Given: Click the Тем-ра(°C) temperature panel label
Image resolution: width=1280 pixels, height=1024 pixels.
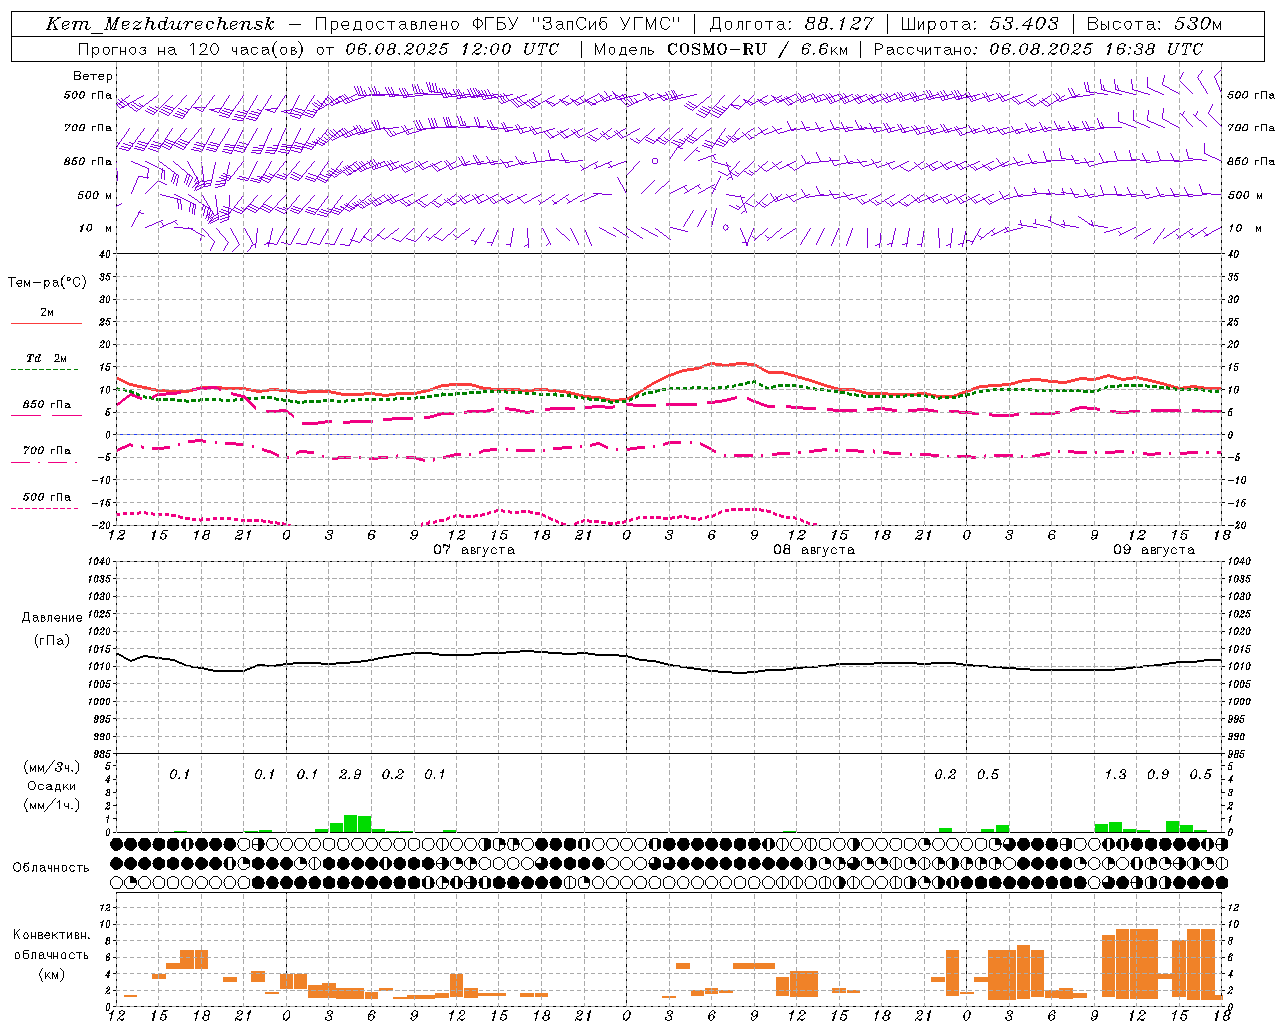Looking at the screenshot, I should 47,283.
